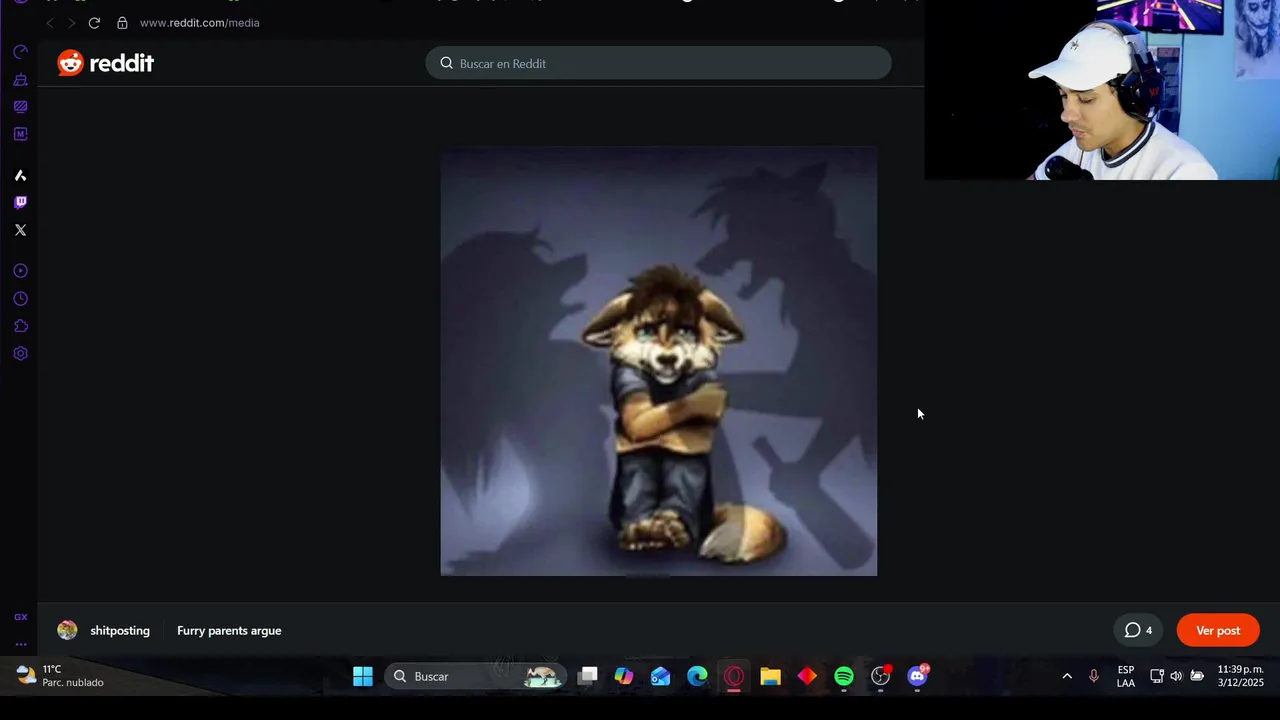This screenshot has width=1280, height=720.
Task: Open Opera settings gear in sidebar
Action: point(20,354)
